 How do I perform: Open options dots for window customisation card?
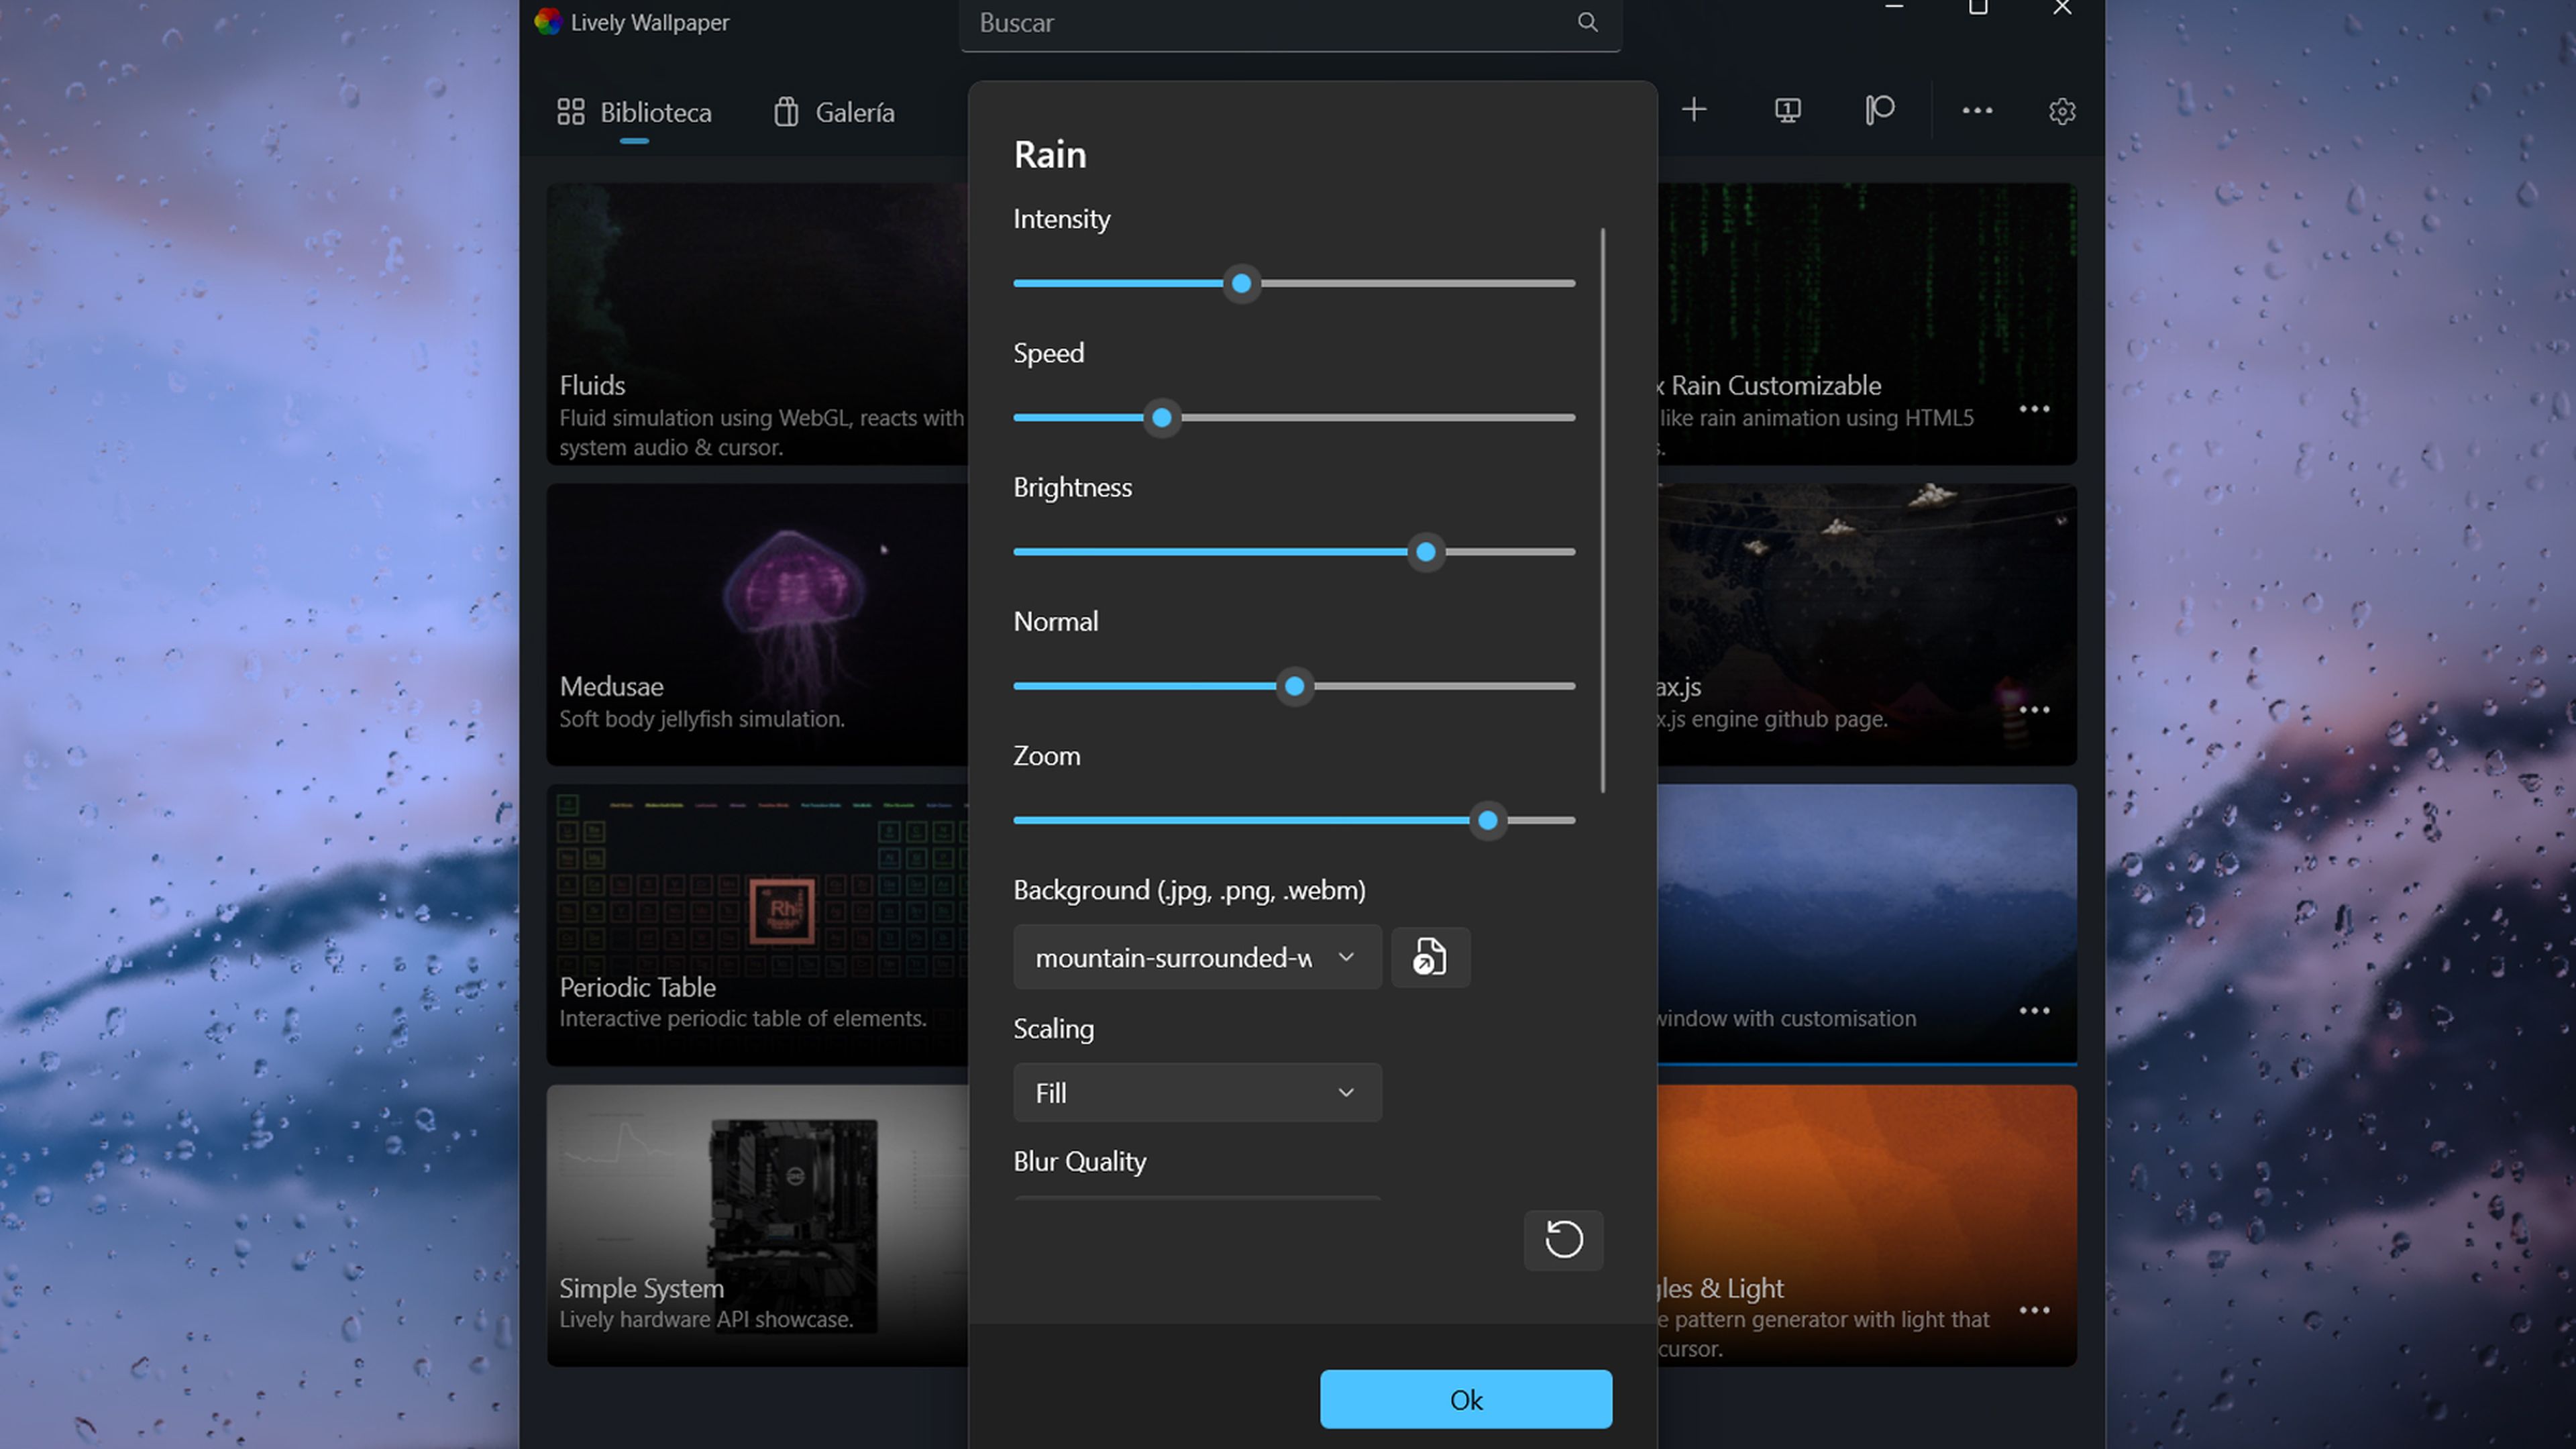[x=2034, y=1011]
